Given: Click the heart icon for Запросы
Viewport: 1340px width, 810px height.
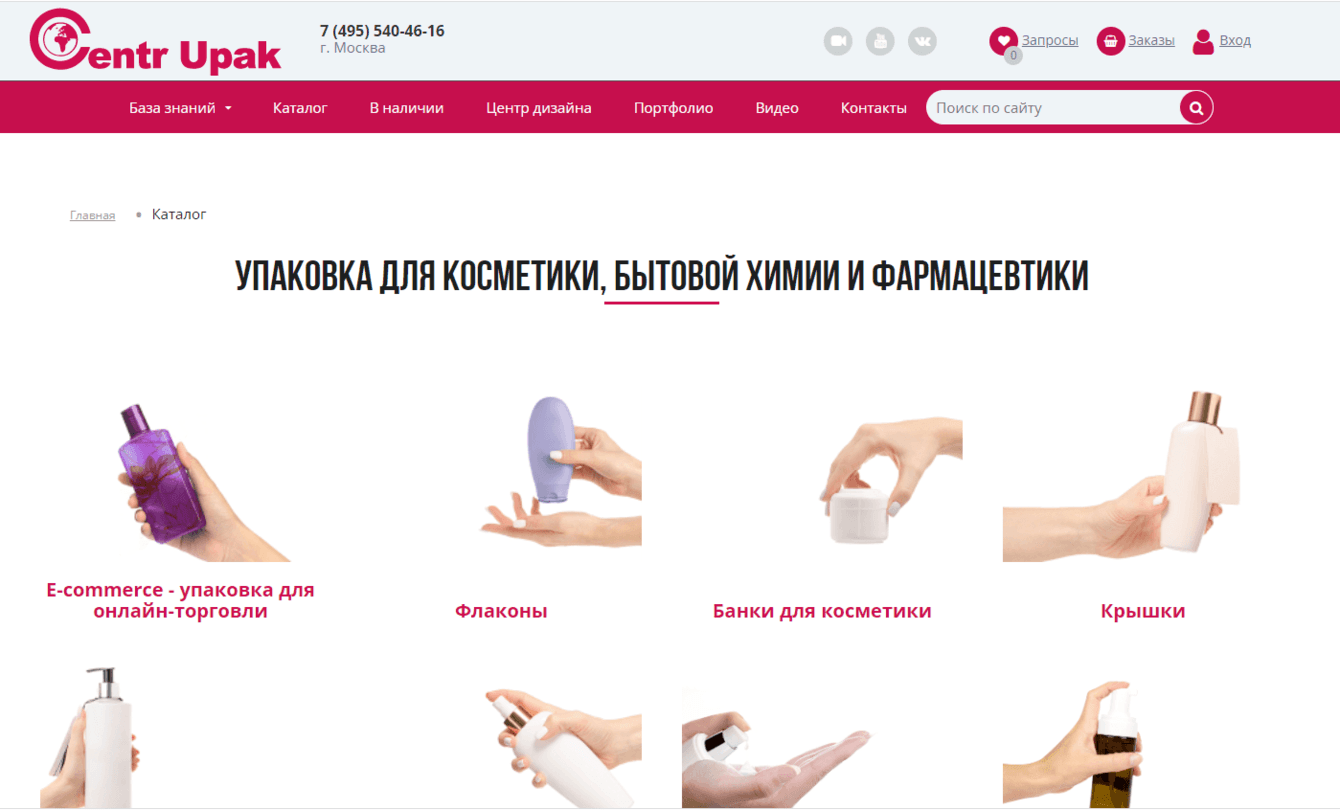Looking at the screenshot, I should pos(1003,41).
